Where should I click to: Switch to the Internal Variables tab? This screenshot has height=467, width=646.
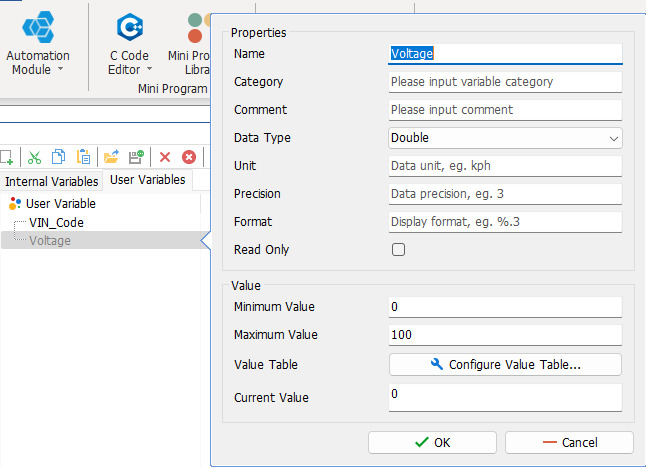click(x=52, y=181)
